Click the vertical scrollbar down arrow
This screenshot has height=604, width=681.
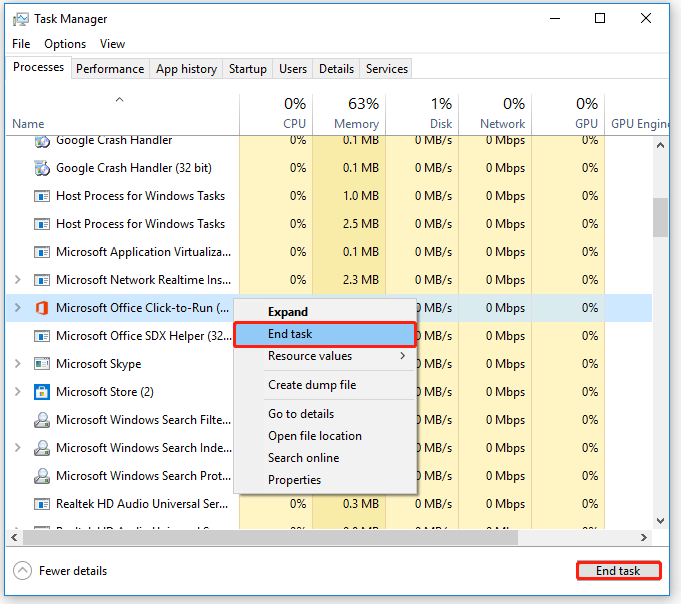coord(661,521)
